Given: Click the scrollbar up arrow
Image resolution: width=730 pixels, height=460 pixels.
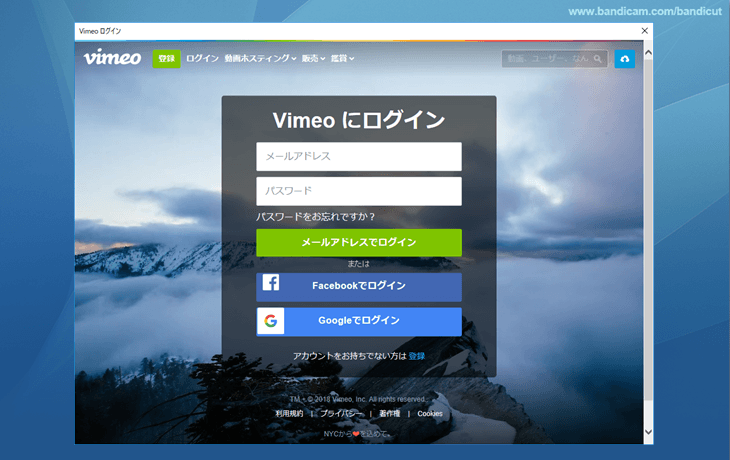Looking at the screenshot, I should pyautogui.click(x=648, y=53).
